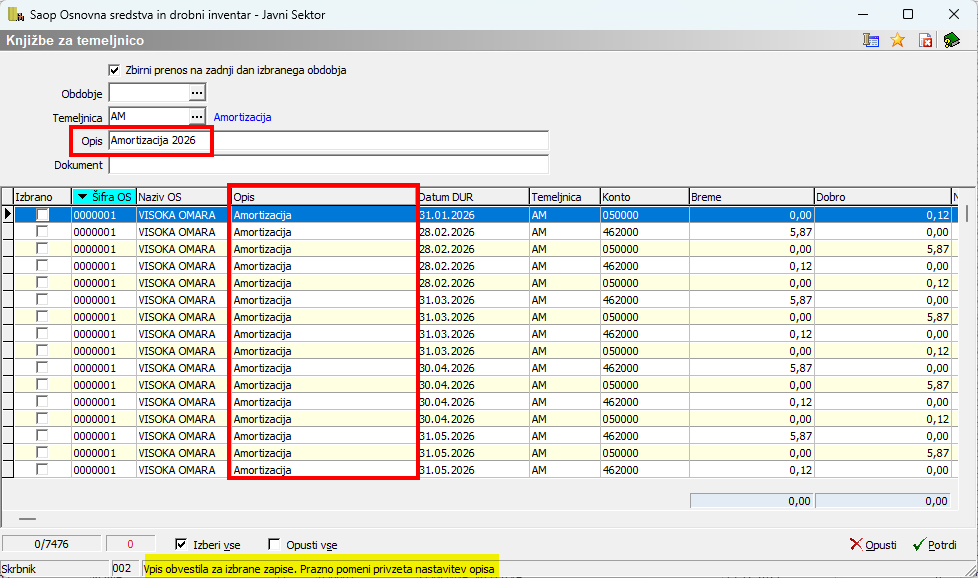Click the document with red X icon
Screen dimensions: 978x578
[x=925, y=41]
